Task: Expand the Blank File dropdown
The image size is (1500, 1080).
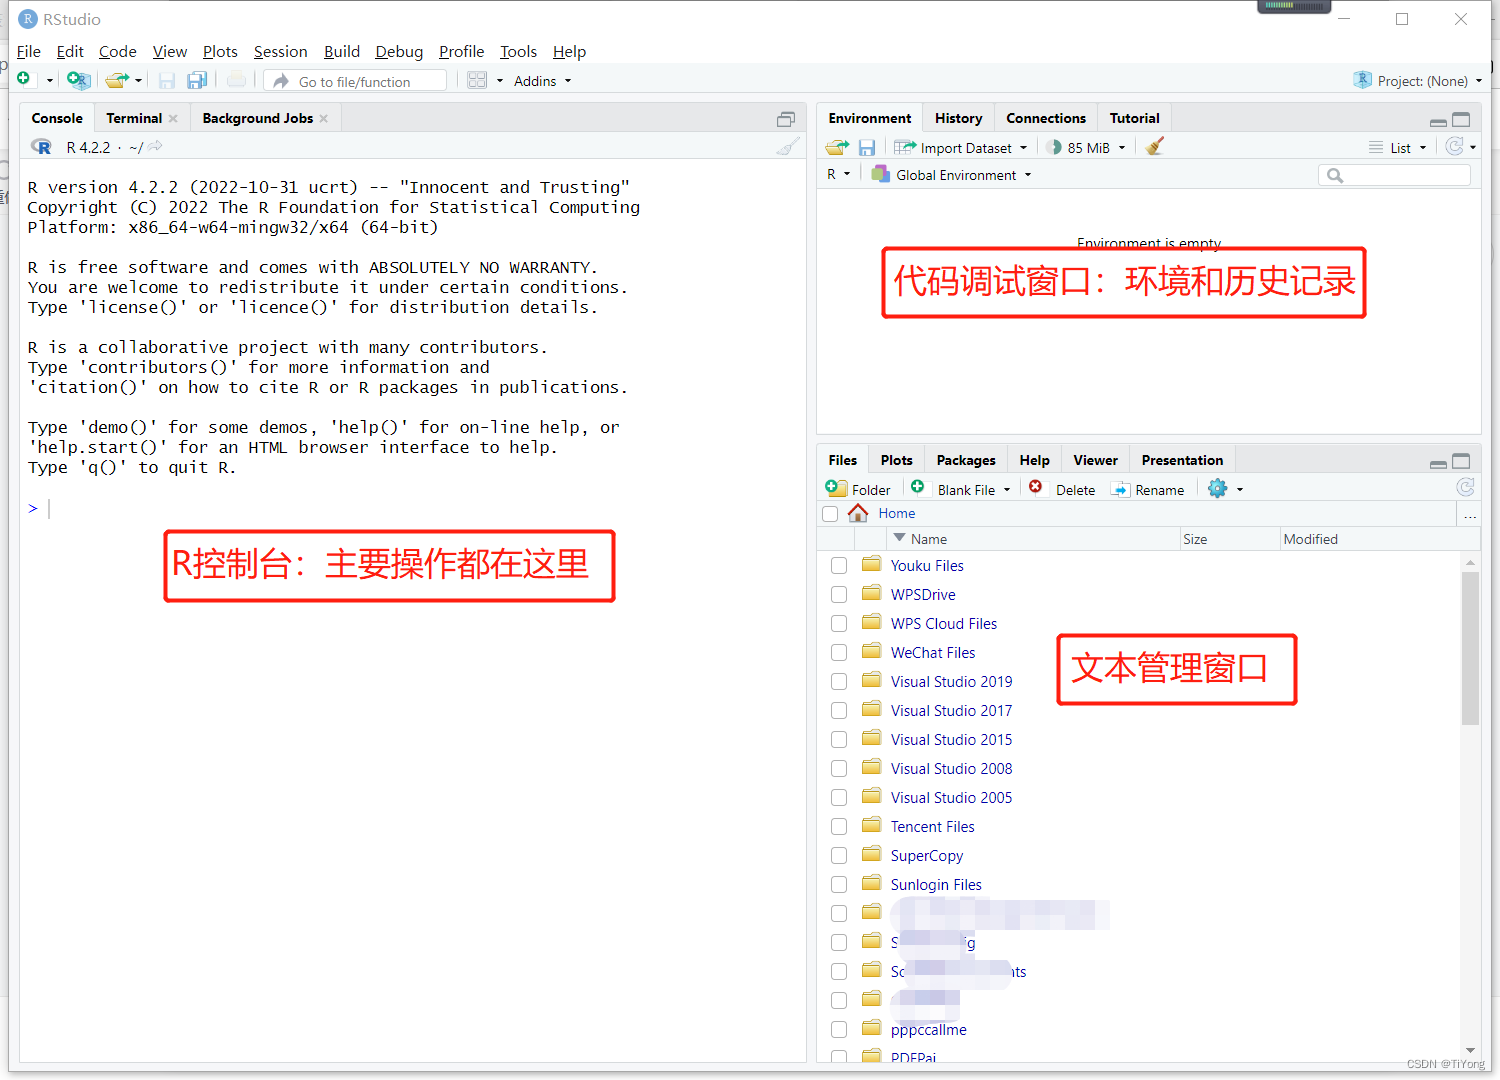Action: (x=1007, y=490)
